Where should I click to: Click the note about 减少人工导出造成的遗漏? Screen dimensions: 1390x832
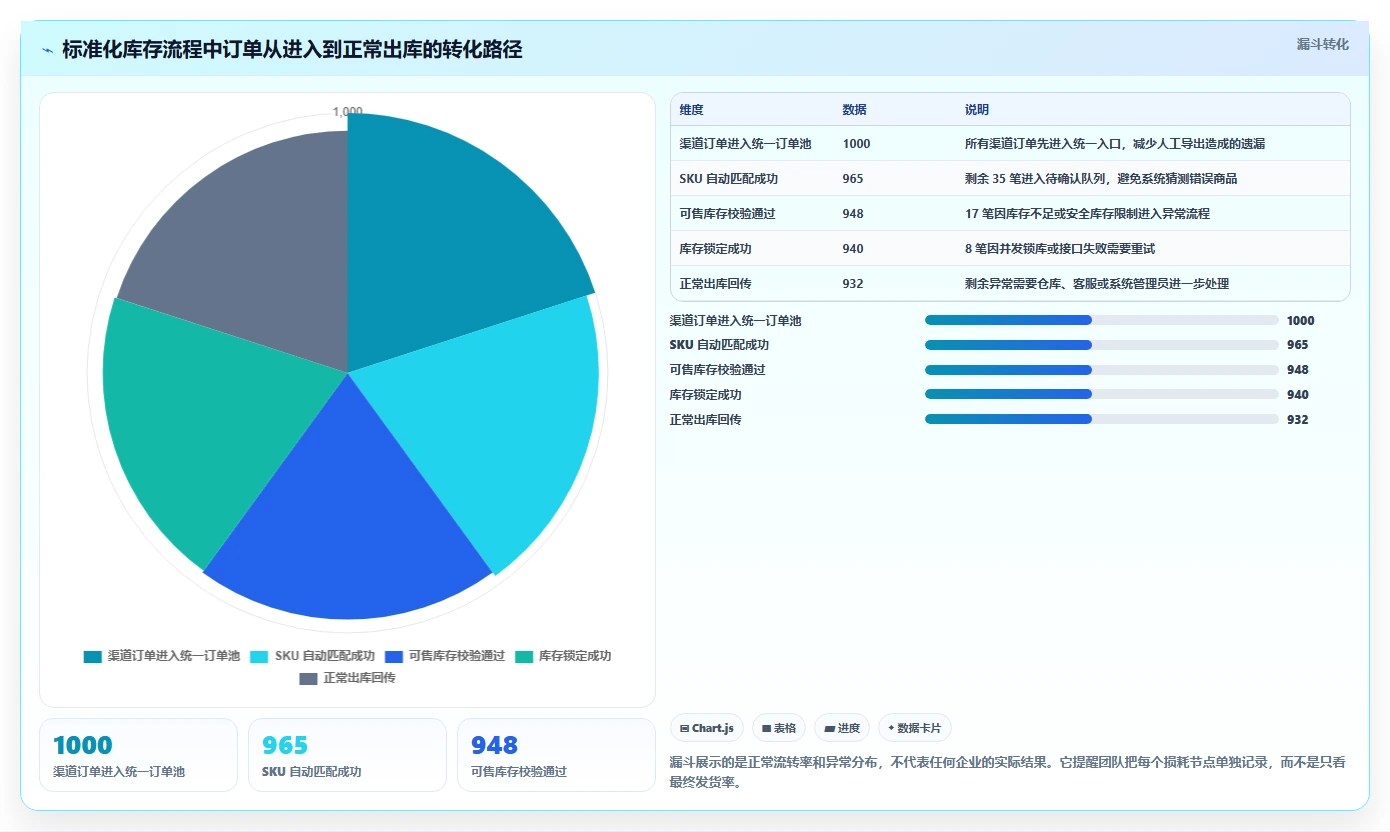point(1115,144)
